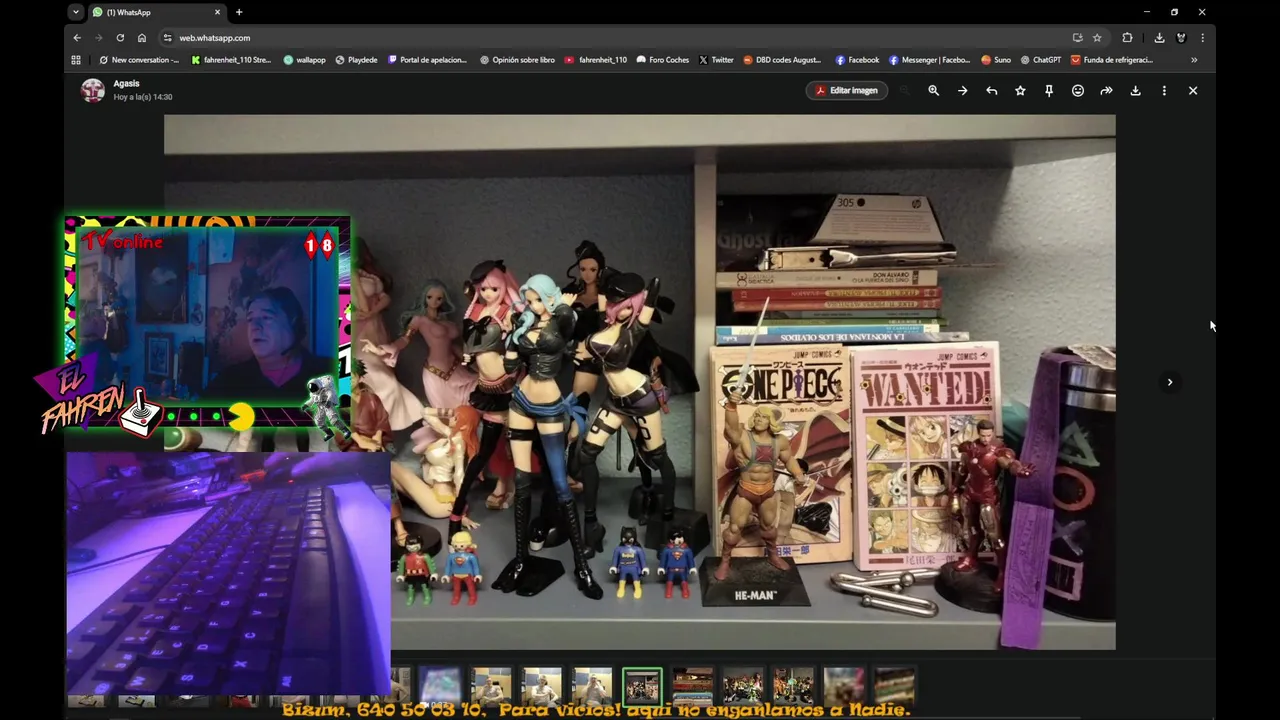The width and height of the screenshot is (1280, 720).
Task: Open the Foro Coches bookmark
Action: [x=662, y=60]
